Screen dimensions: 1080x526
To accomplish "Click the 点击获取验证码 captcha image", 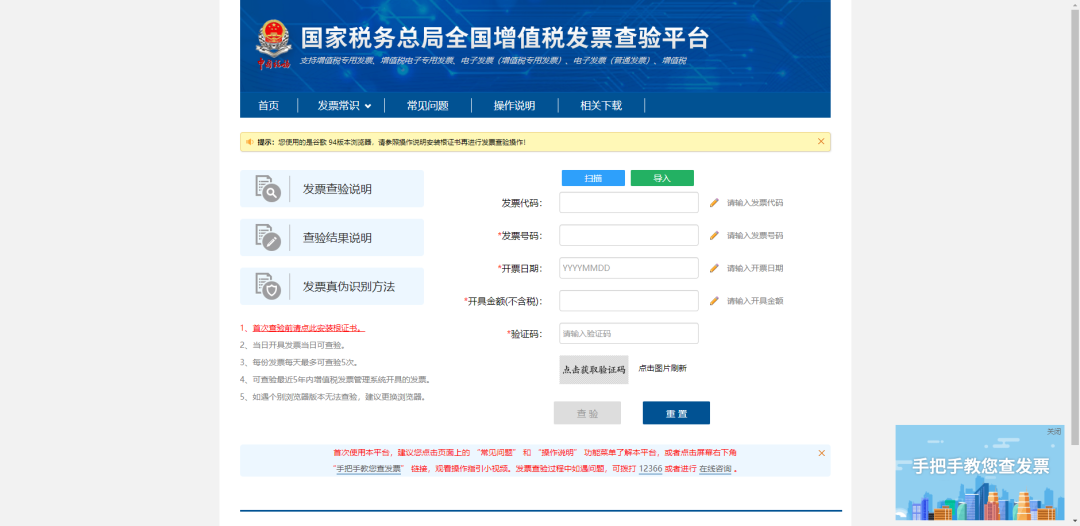I will (594, 370).
